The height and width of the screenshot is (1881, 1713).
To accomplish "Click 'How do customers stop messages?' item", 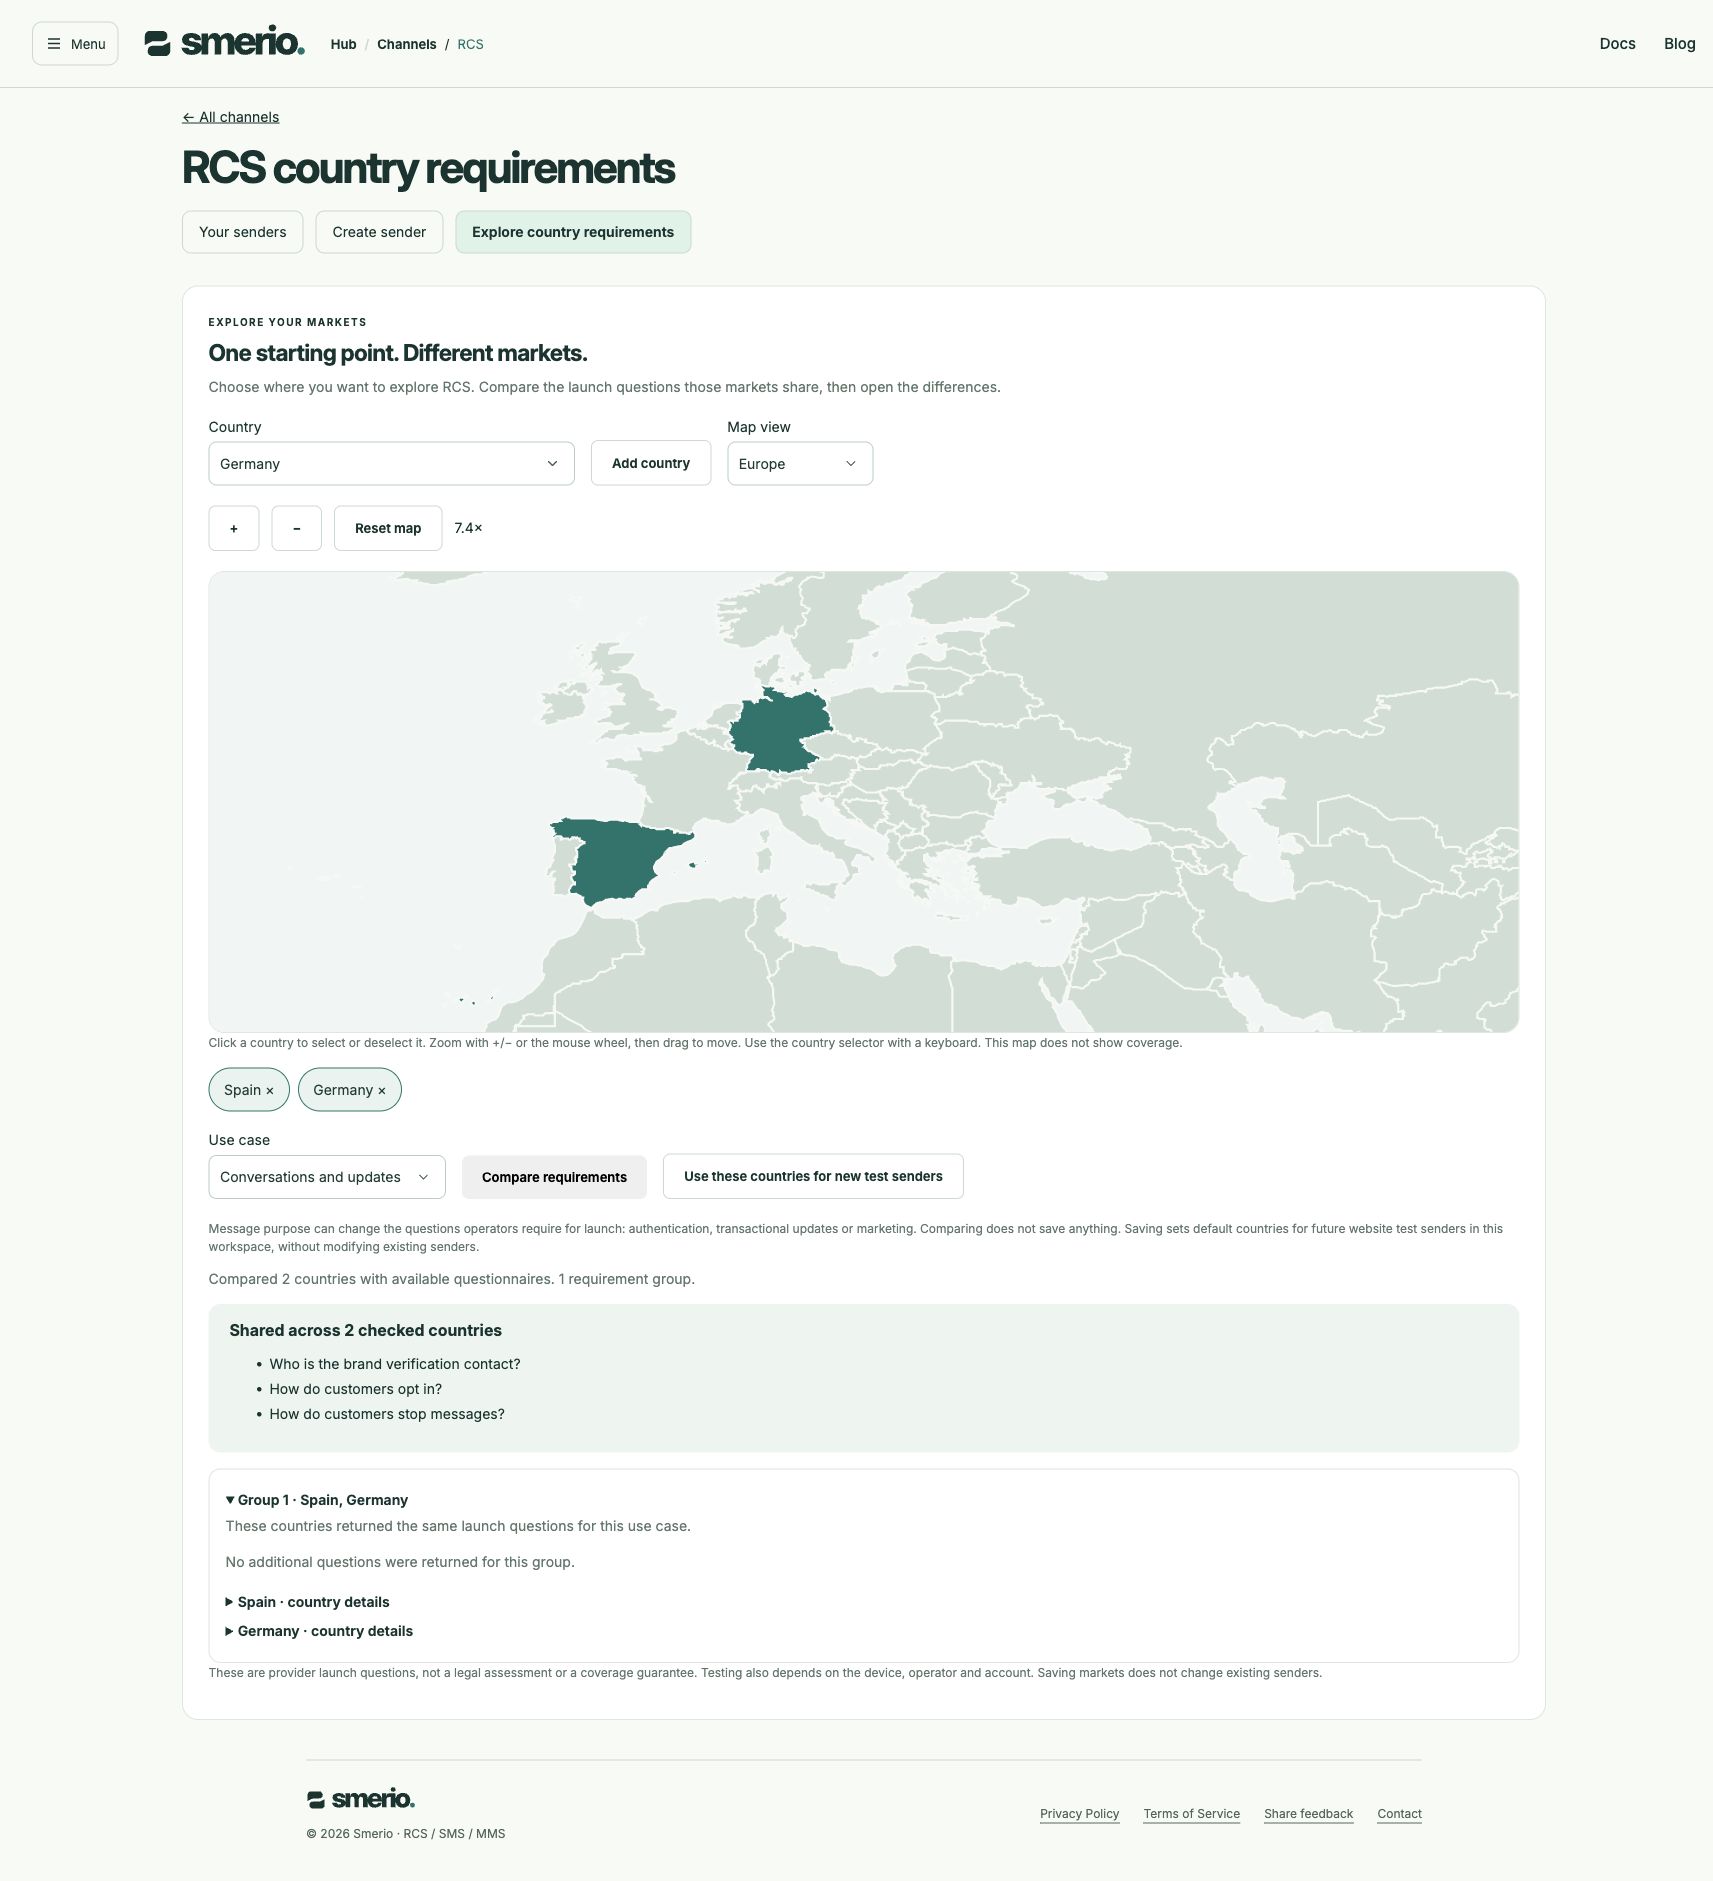I will [x=387, y=1414].
